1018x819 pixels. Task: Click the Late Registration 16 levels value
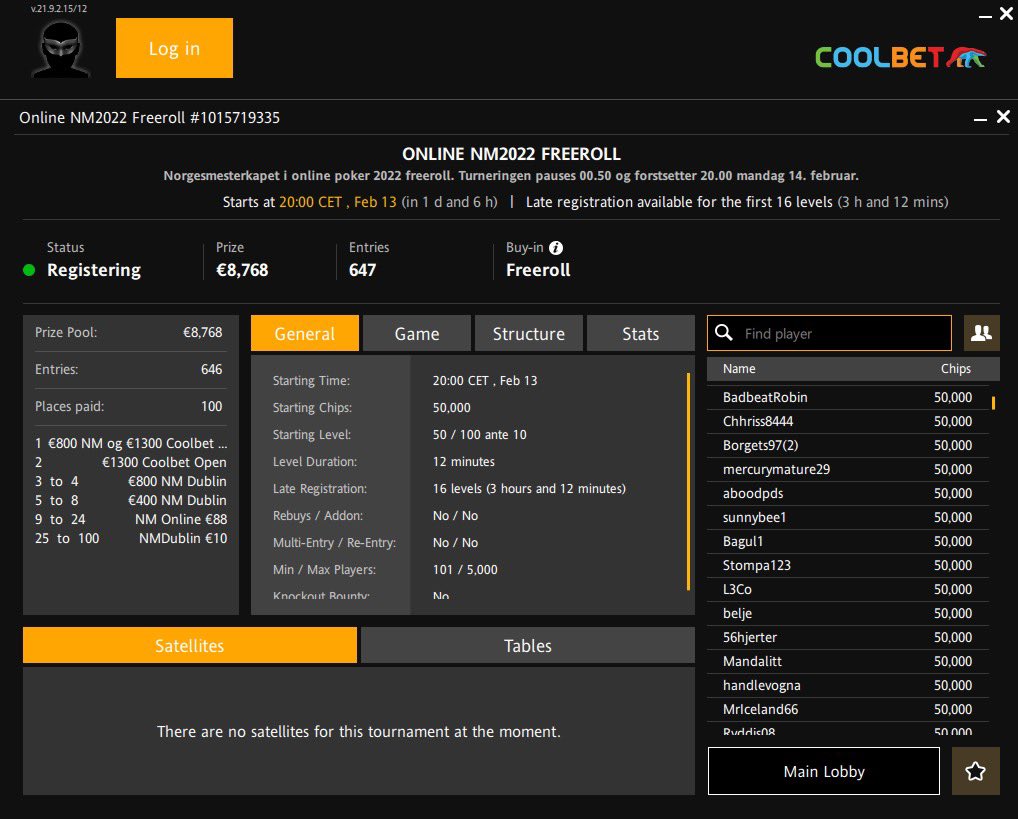[x=529, y=488]
